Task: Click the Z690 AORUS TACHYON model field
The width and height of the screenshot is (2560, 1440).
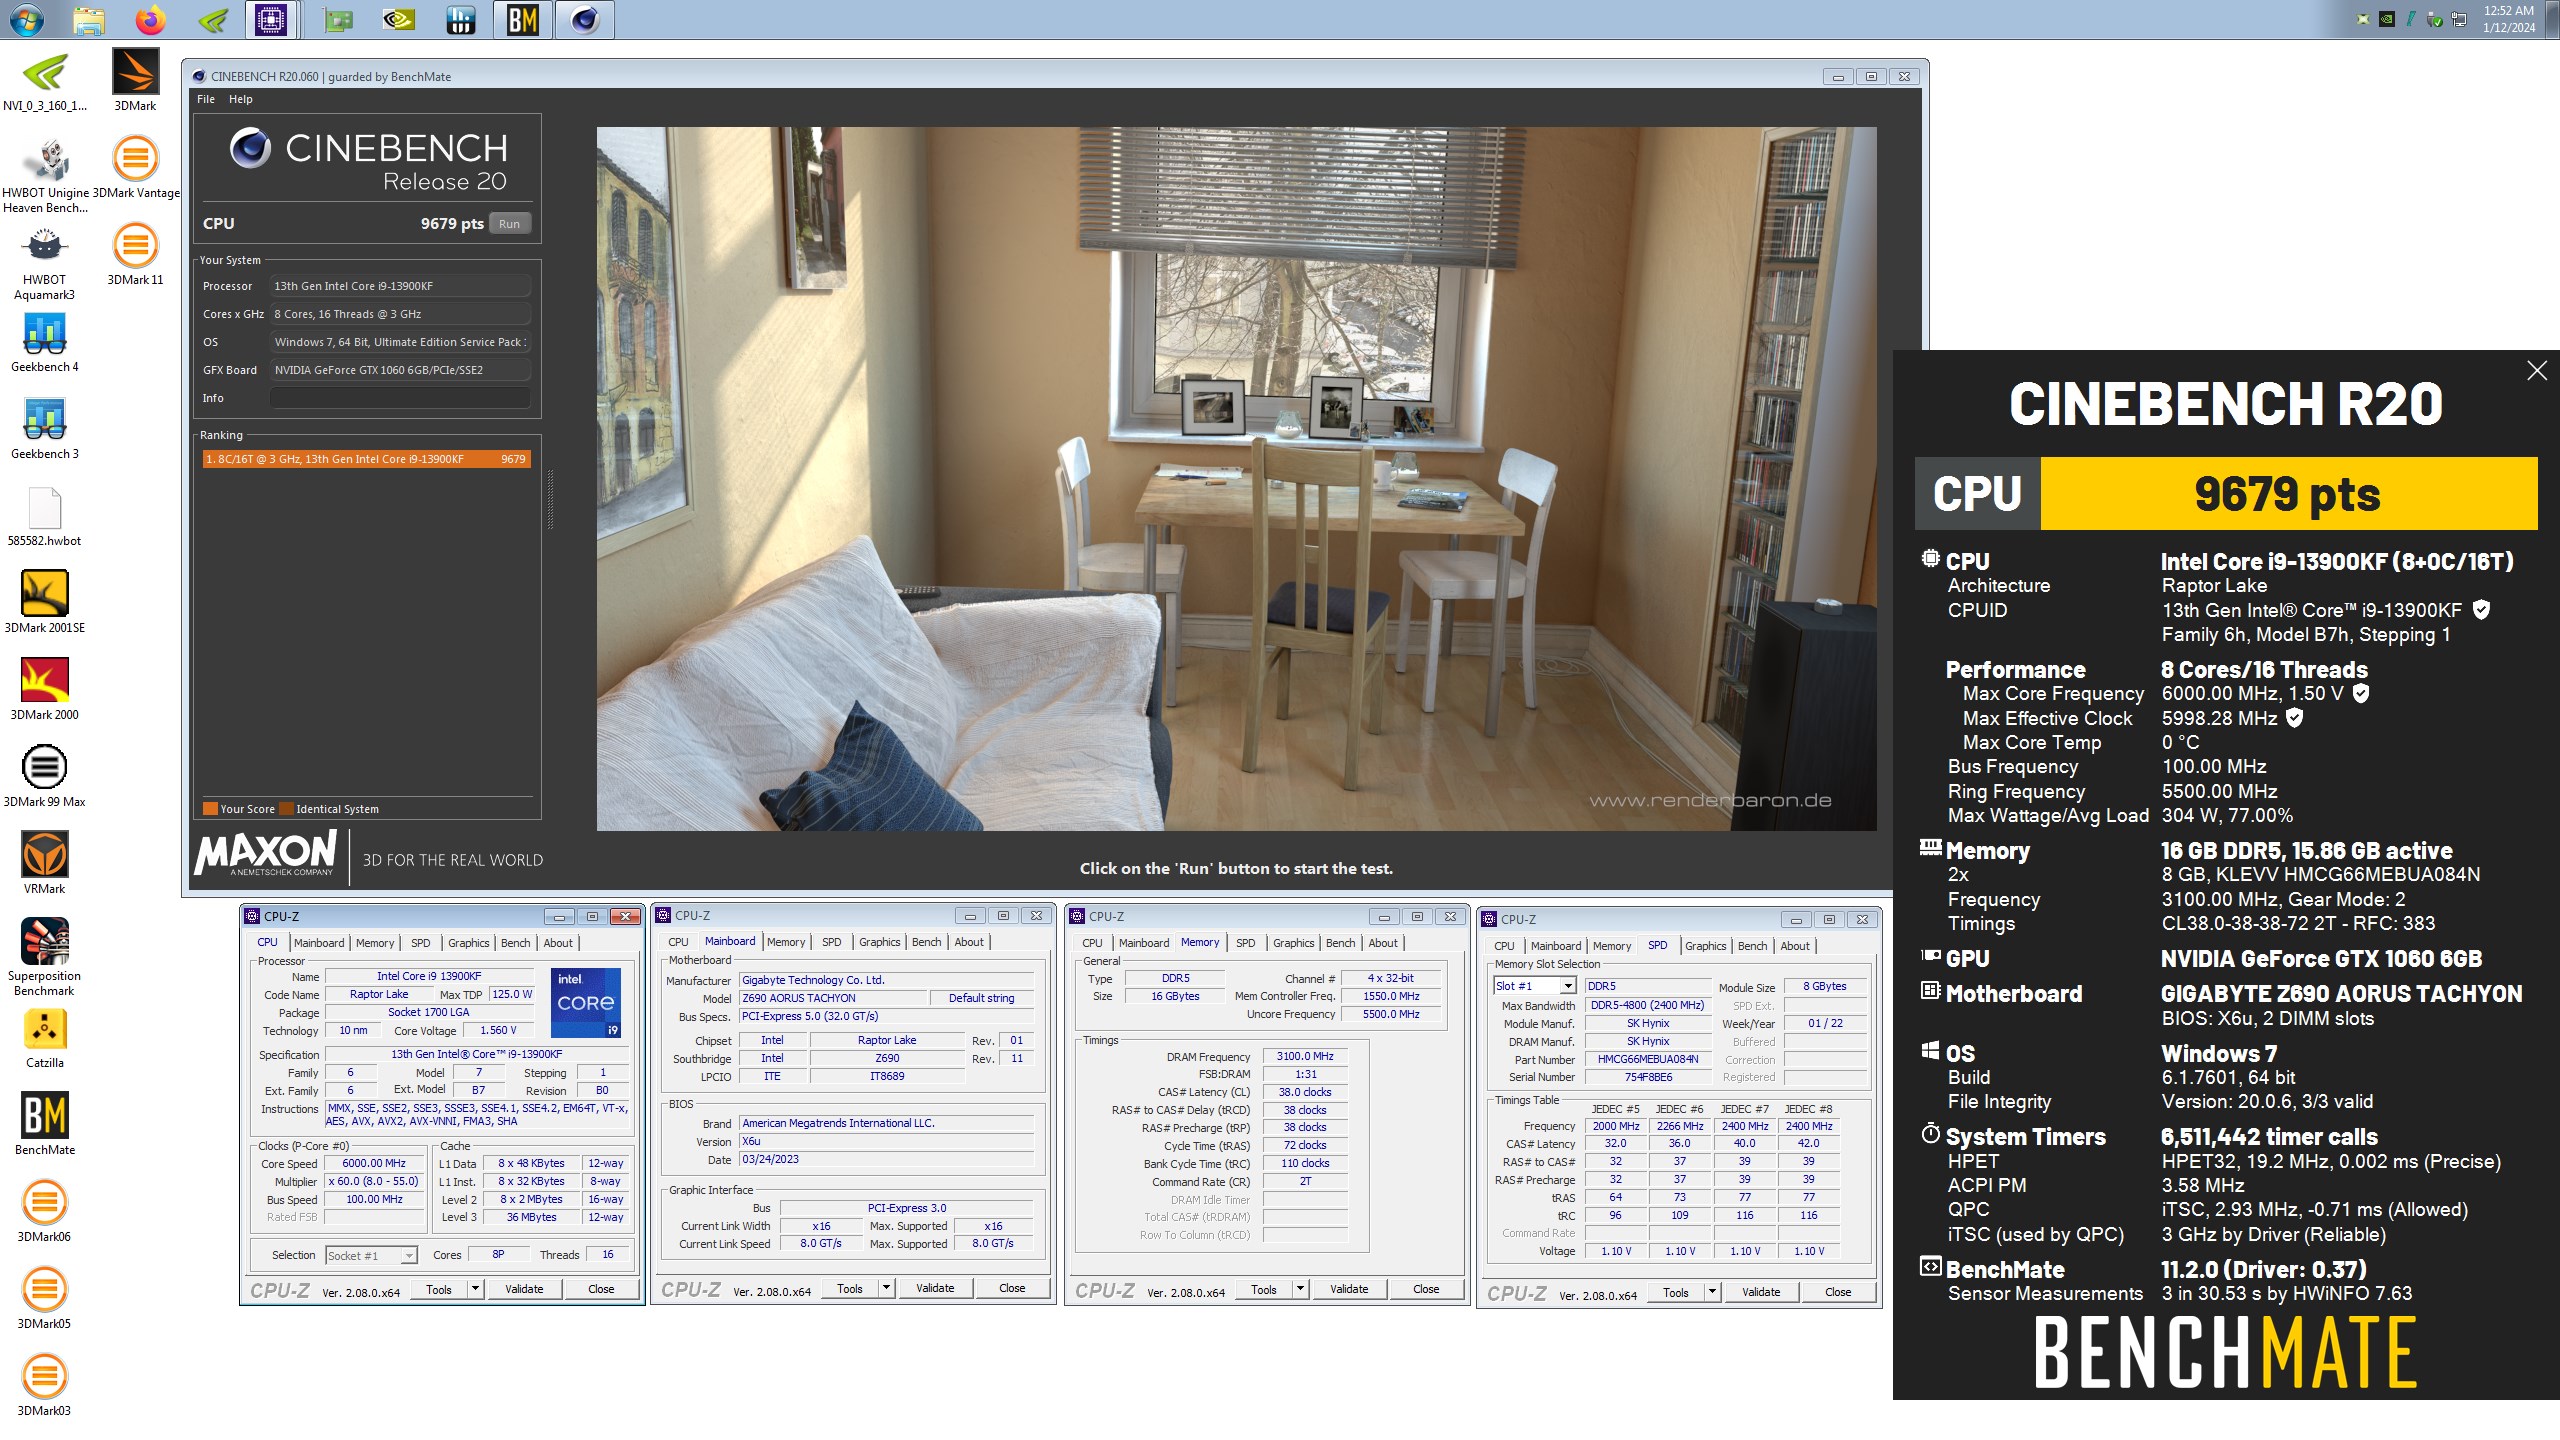Action: [x=832, y=998]
